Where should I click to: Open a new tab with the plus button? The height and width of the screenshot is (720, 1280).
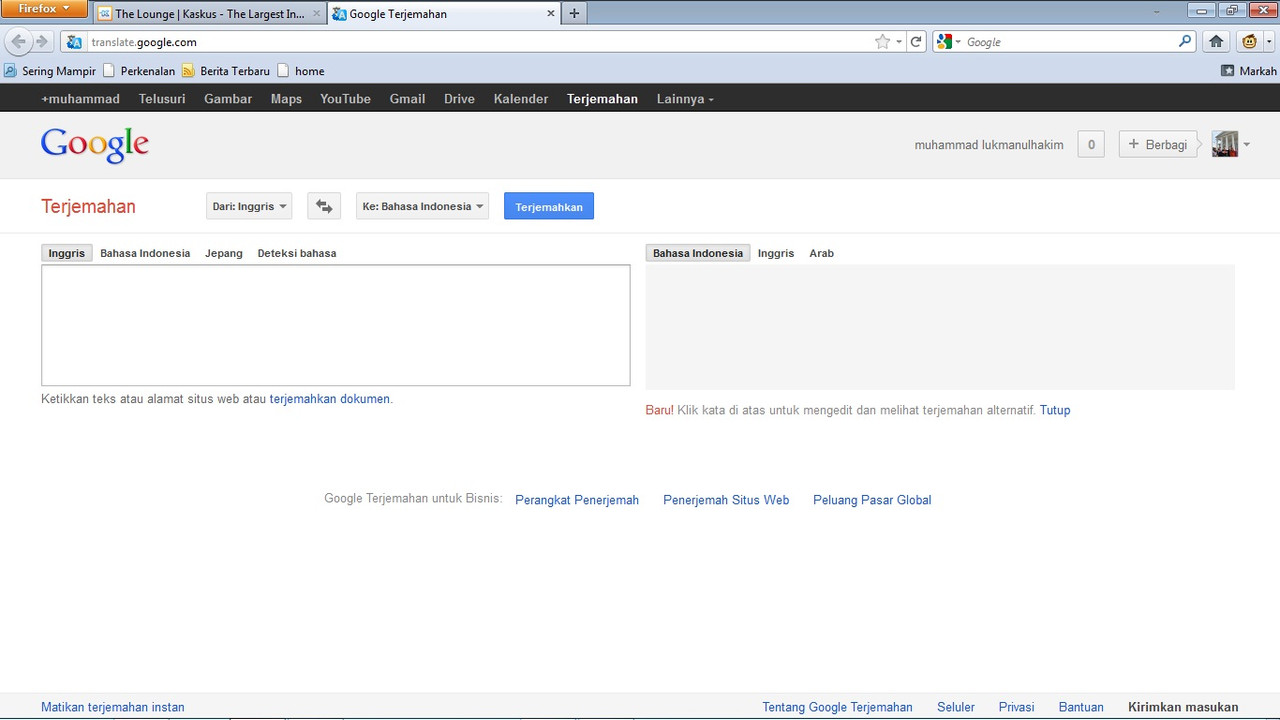pyautogui.click(x=574, y=14)
